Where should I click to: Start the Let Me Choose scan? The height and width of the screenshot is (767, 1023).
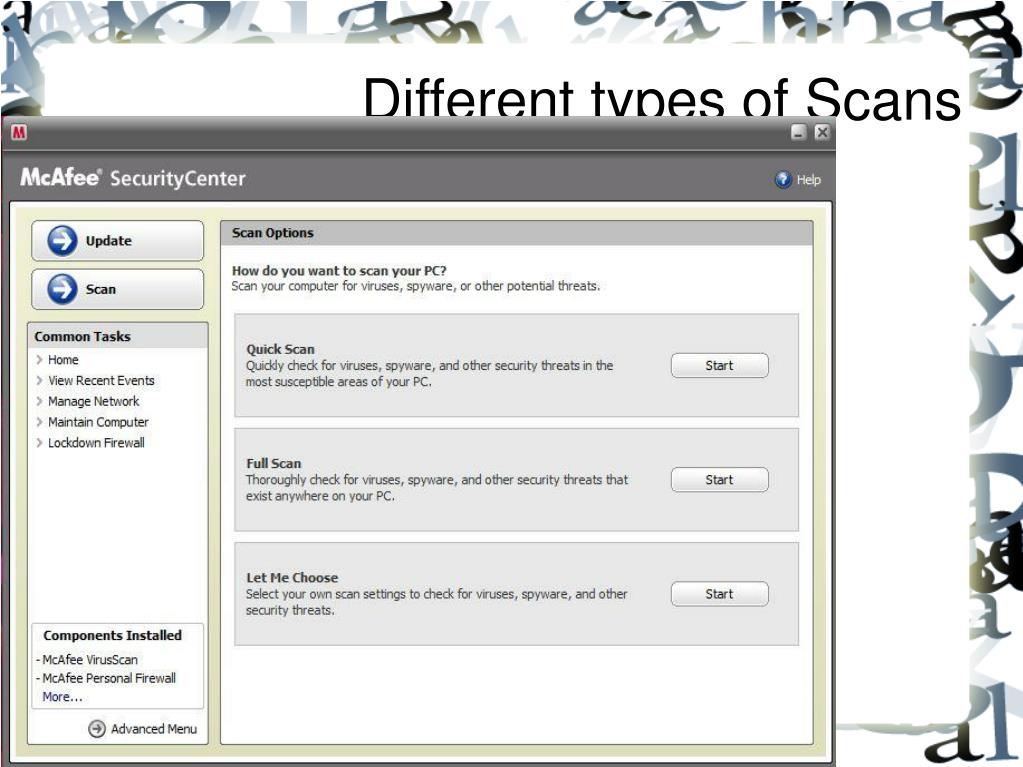pyautogui.click(x=720, y=594)
